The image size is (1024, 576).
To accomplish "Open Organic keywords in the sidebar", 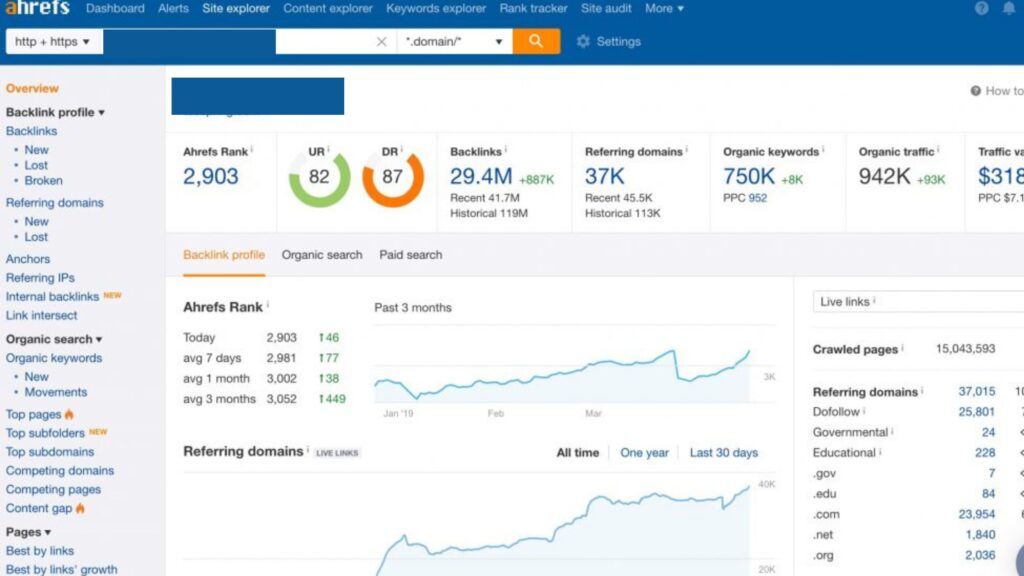I will [x=54, y=358].
